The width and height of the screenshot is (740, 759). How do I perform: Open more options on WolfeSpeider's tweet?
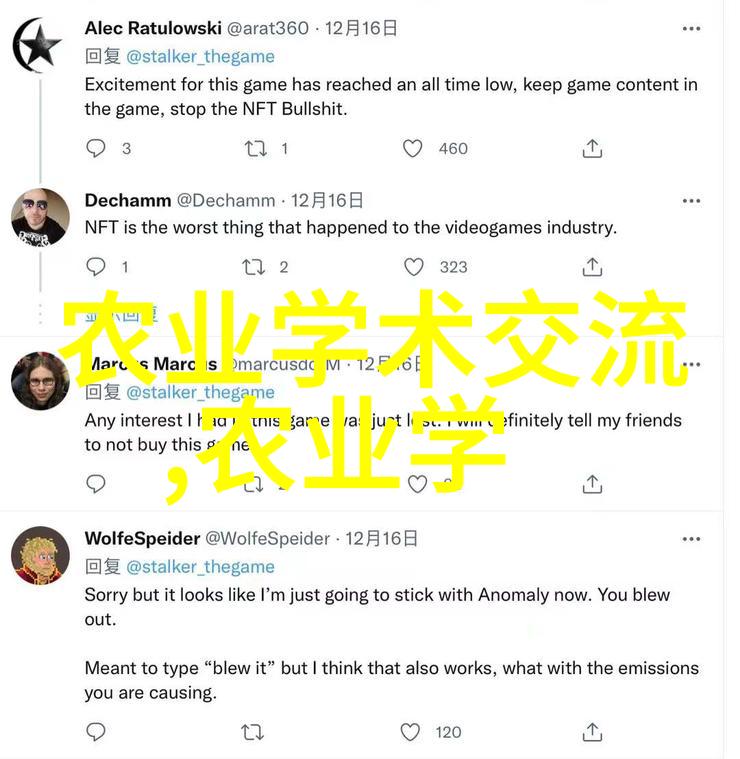click(691, 539)
